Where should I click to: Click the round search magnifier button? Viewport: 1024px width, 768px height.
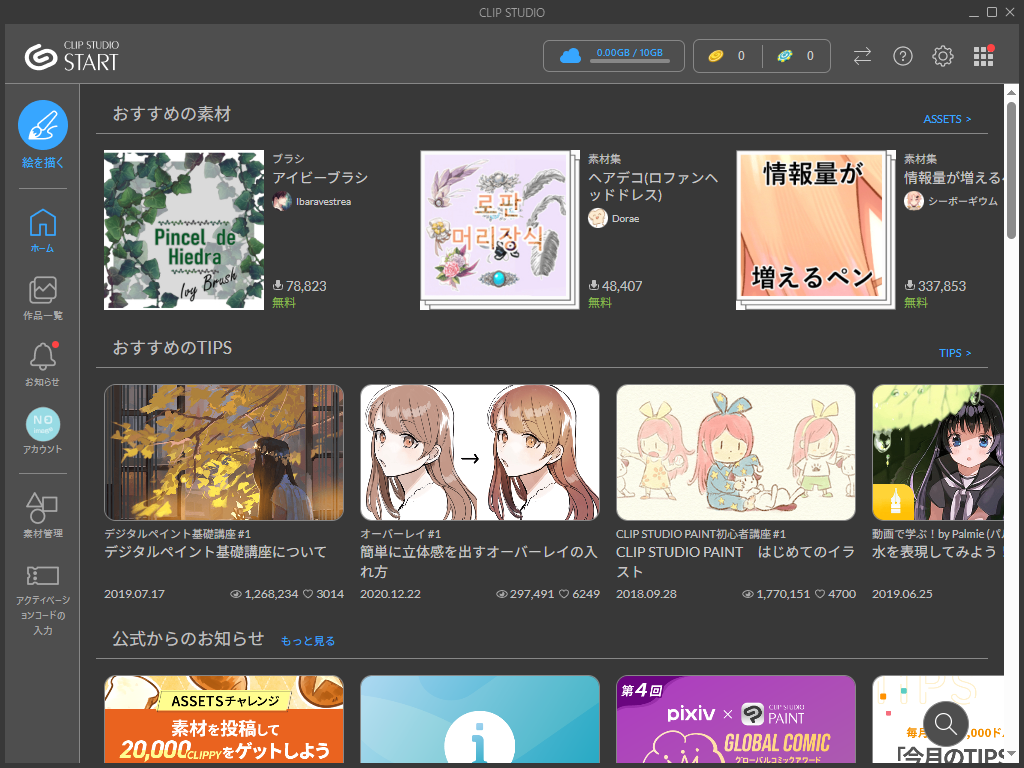point(946,724)
